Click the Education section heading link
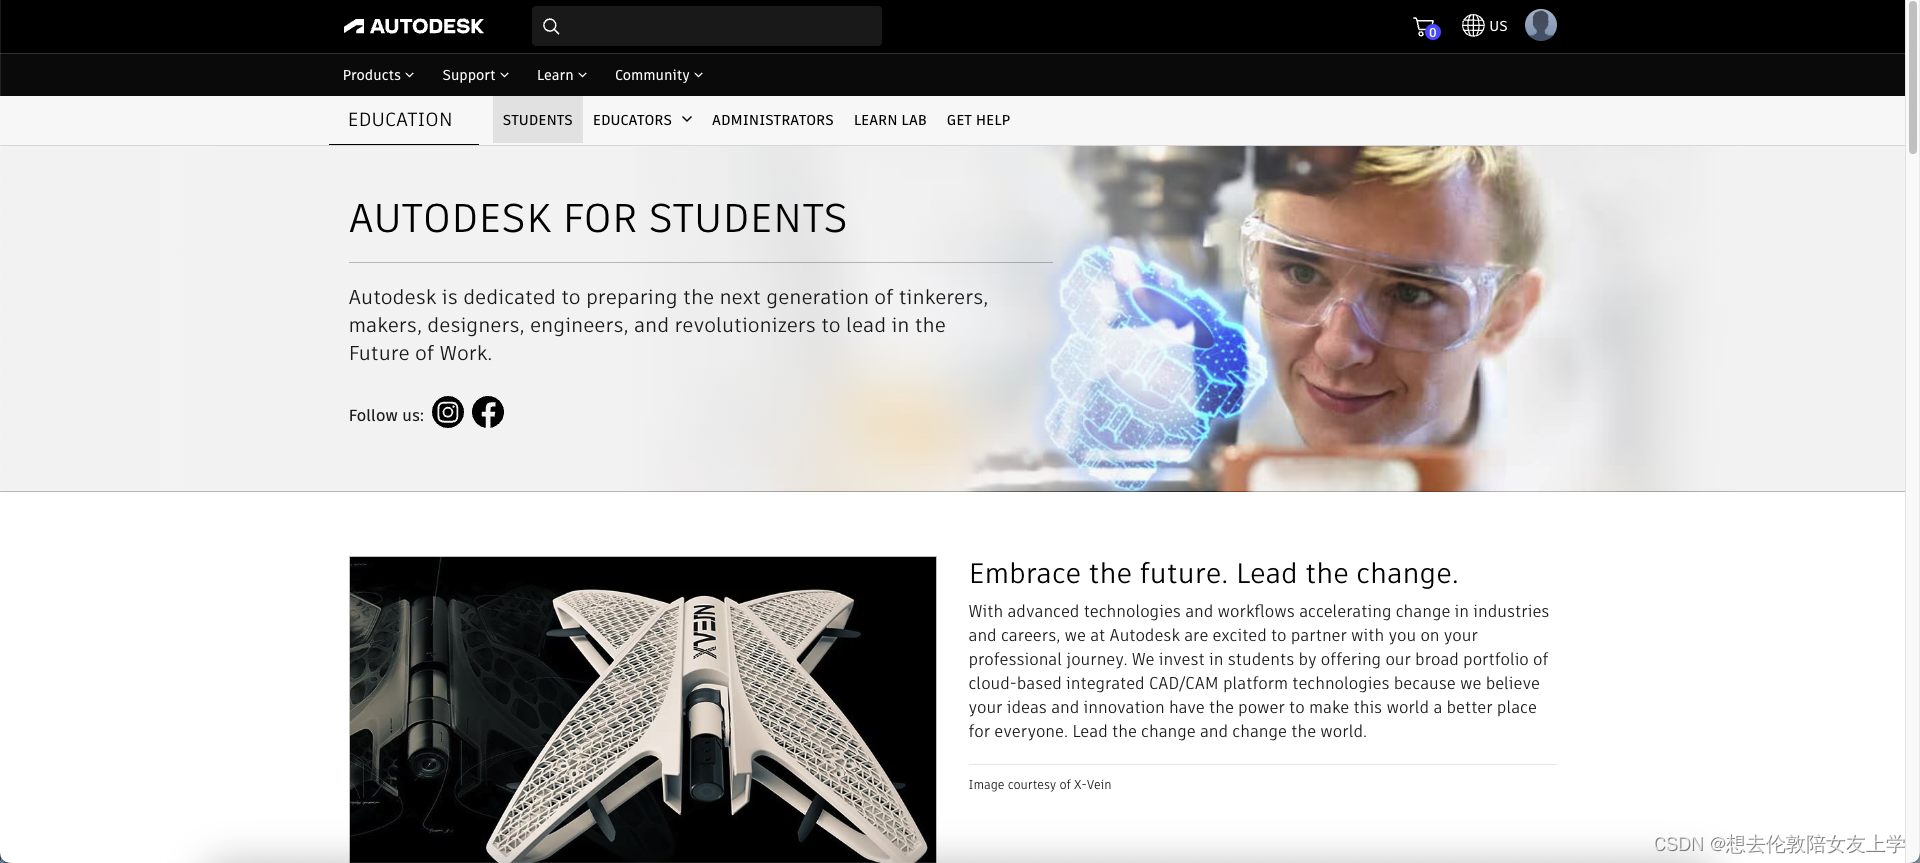1920x863 pixels. pyautogui.click(x=400, y=120)
